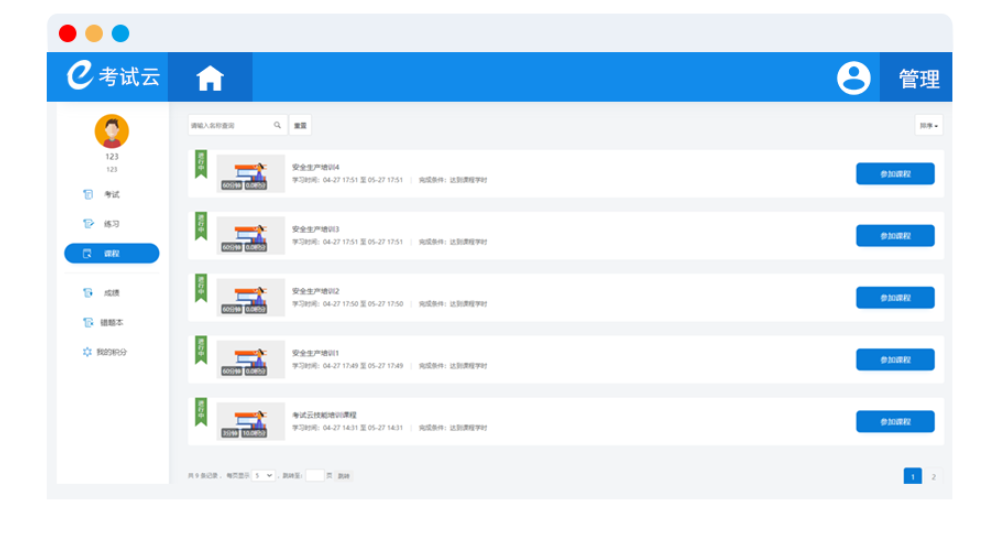Click the icon beside 错题本 in the sidebar
The image size is (997, 536).
coord(87,323)
